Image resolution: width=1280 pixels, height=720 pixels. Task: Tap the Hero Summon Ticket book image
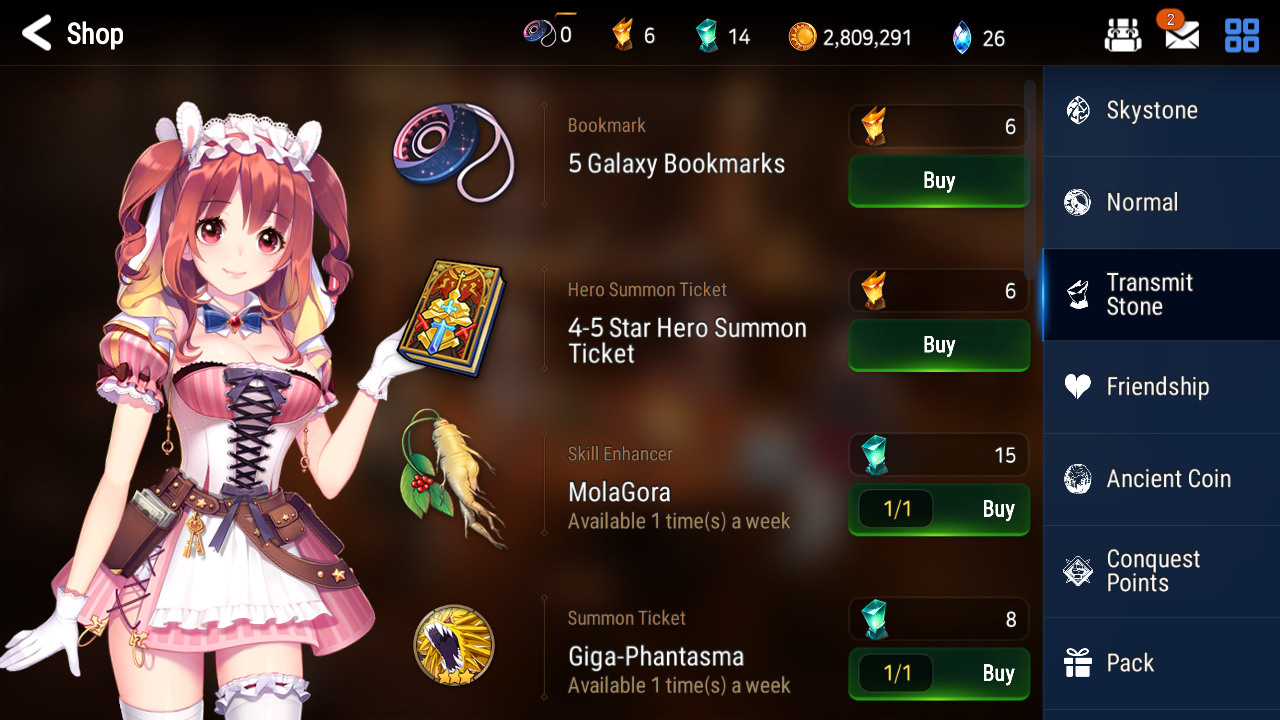pyautogui.click(x=451, y=317)
